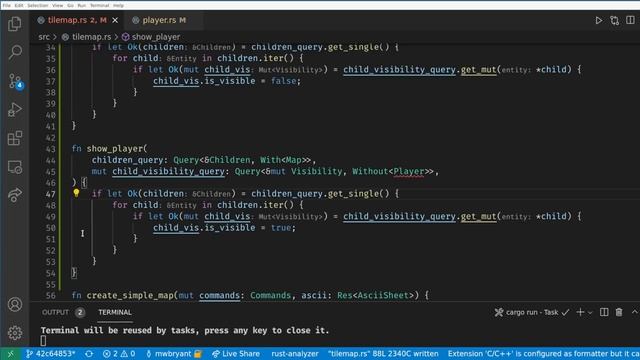Synchronize changes icon in status bar

pyautogui.click(x=89, y=354)
